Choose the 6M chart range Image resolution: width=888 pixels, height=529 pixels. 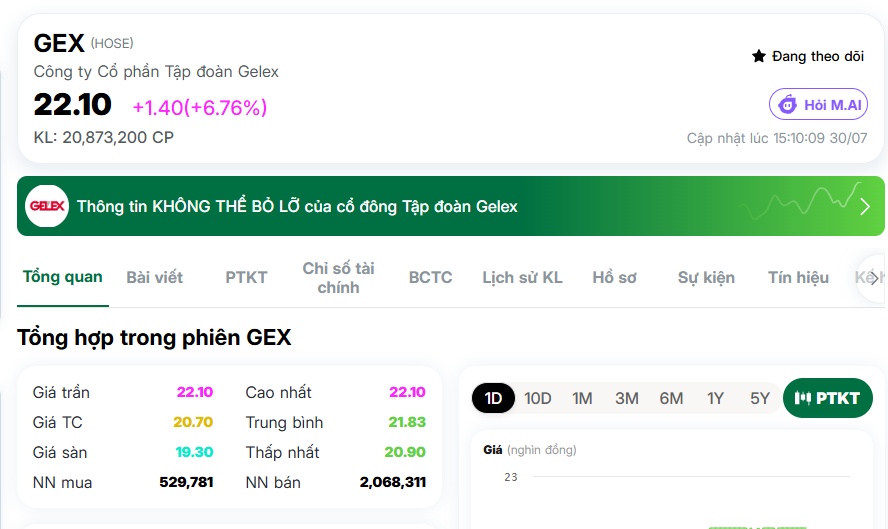pyautogui.click(x=671, y=398)
